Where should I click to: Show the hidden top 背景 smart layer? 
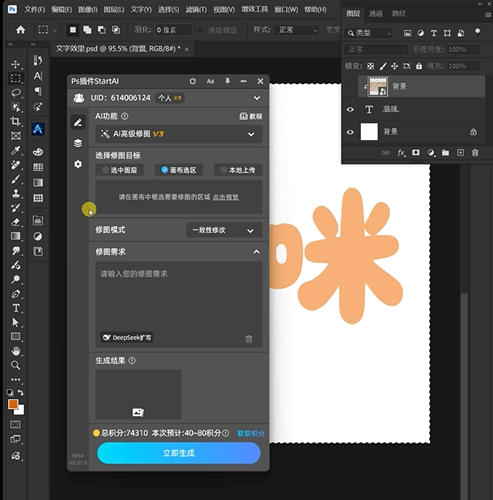point(350,87)
